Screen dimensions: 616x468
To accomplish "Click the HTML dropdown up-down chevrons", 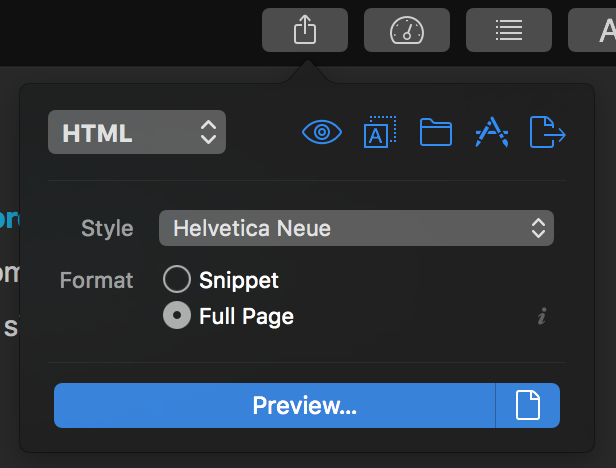I will pos(208,132).
